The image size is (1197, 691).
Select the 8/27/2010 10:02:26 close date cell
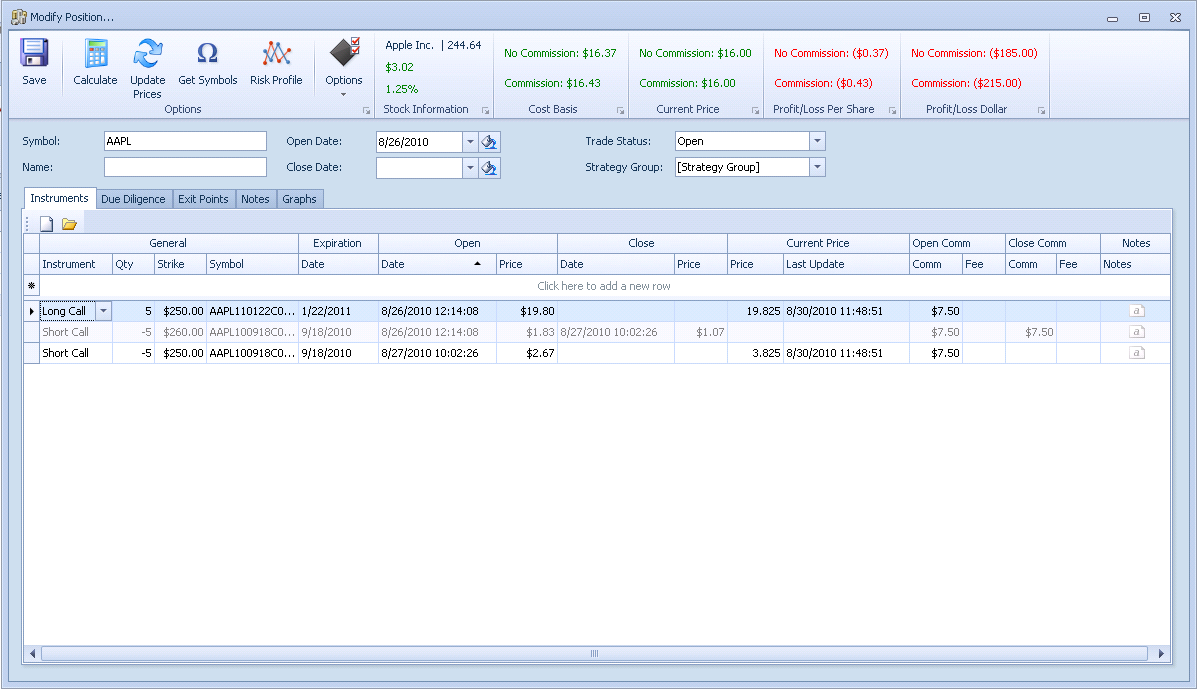tap(616, 332)
